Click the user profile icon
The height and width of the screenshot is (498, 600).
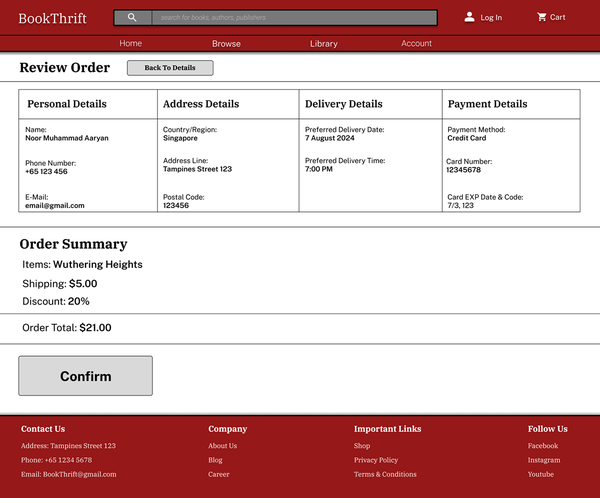[x=470, y=17]
